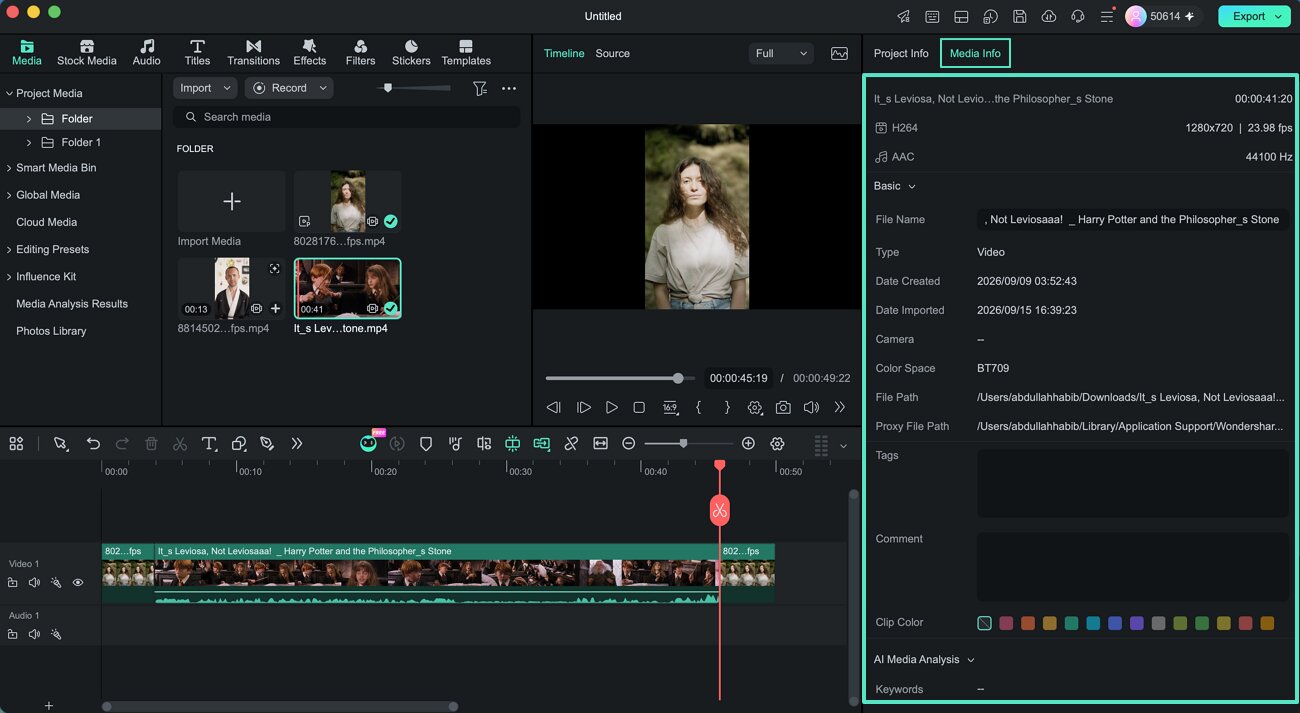Viewport: 1300px width, 713px height.
Task: Zoom in timeline with plus icon
Action: click(748, 444)
